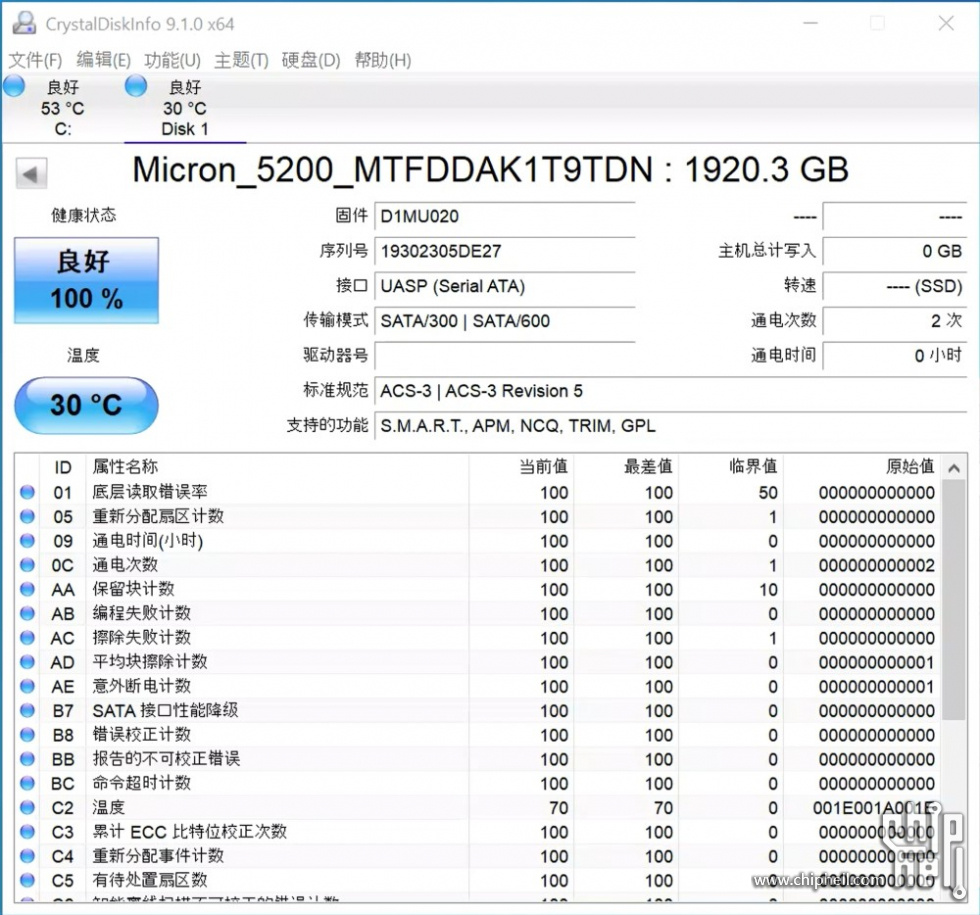Open the 文件(F) menu
The height and width of the screenshot is (915, 980).
[x=35, y=60]
